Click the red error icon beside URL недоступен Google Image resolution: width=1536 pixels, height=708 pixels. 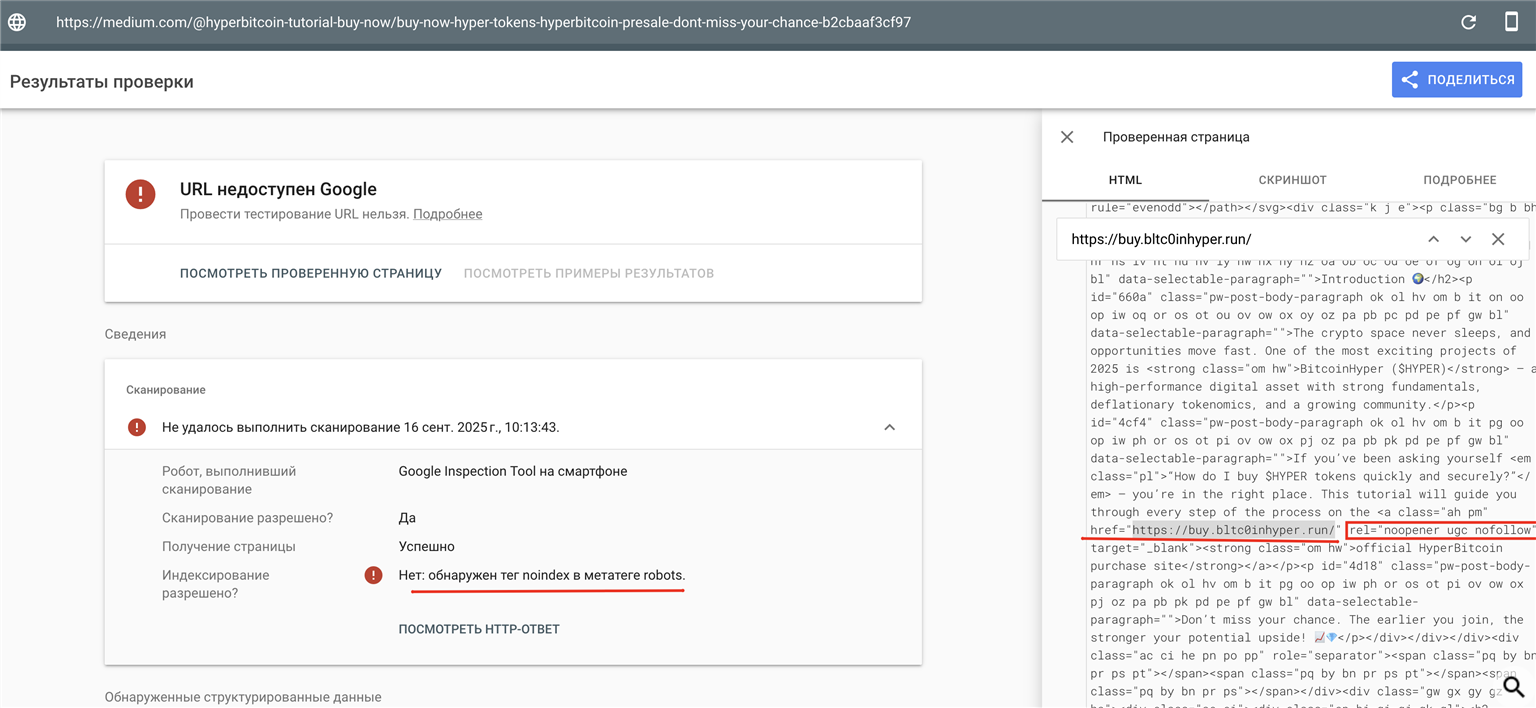141,194
